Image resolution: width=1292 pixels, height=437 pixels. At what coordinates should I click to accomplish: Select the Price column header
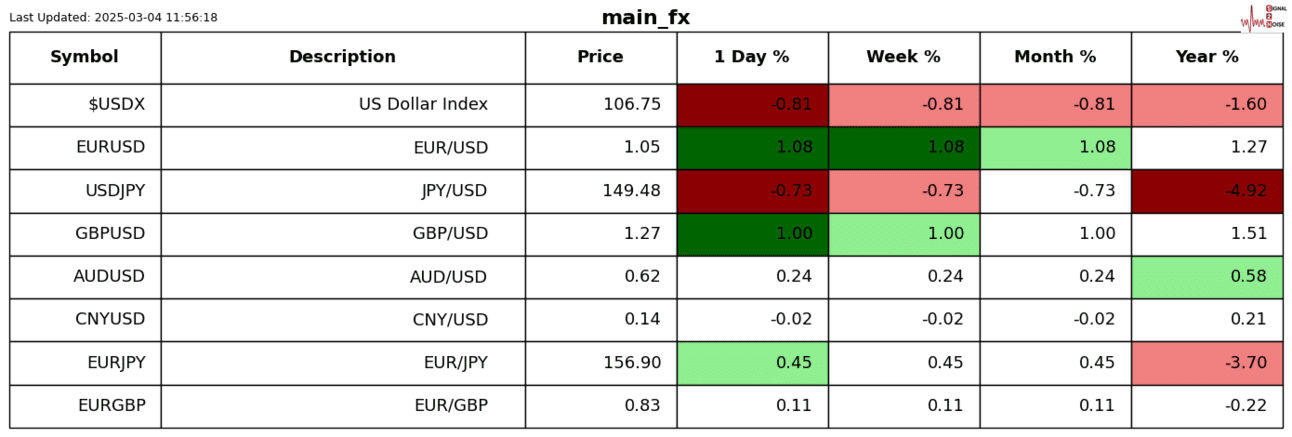600,57
